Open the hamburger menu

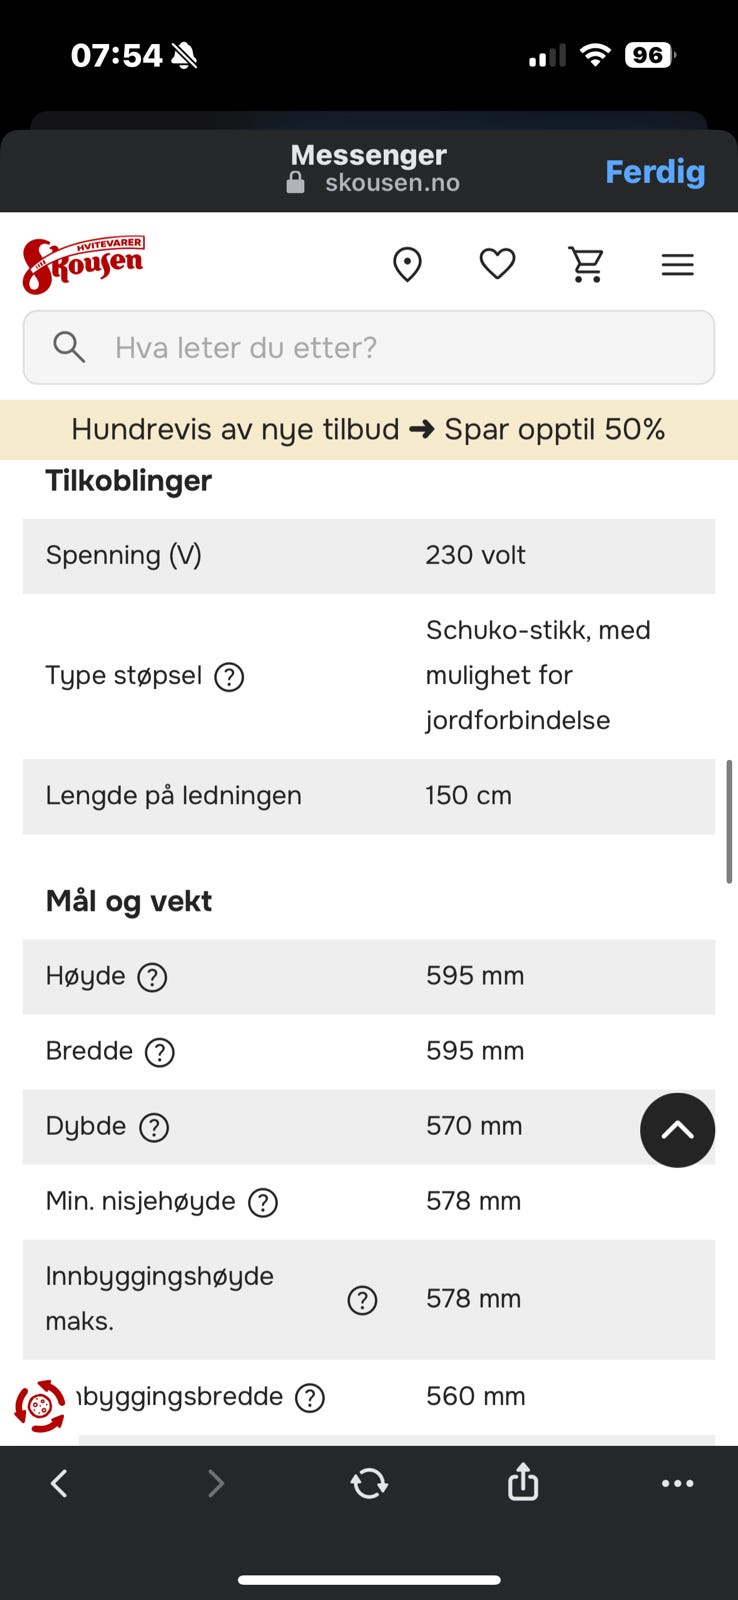pyautogui.click(x=677, y=265)
